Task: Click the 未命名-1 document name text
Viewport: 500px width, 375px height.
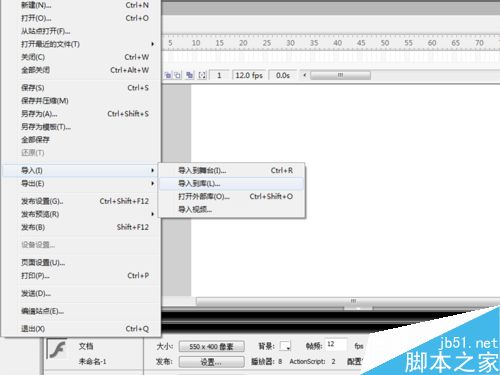Action: (x=92, y=361)
